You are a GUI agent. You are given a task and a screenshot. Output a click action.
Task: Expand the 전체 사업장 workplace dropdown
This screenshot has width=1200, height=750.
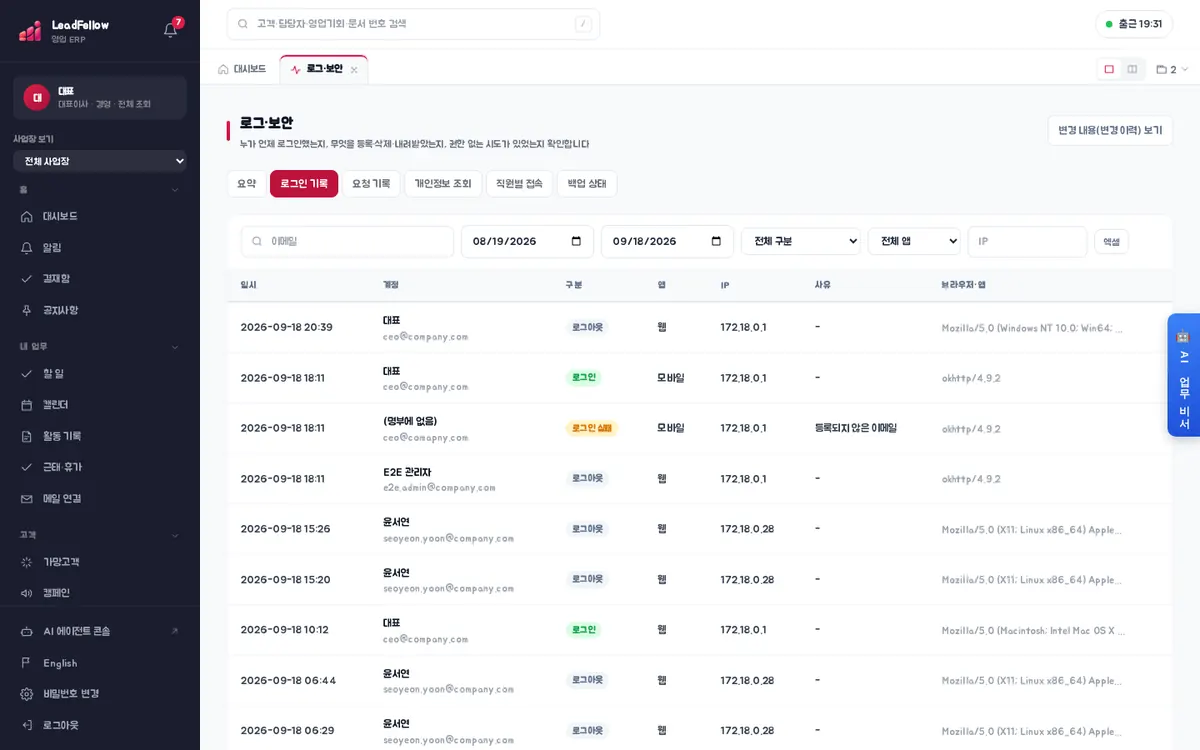(x=100, y=161)
